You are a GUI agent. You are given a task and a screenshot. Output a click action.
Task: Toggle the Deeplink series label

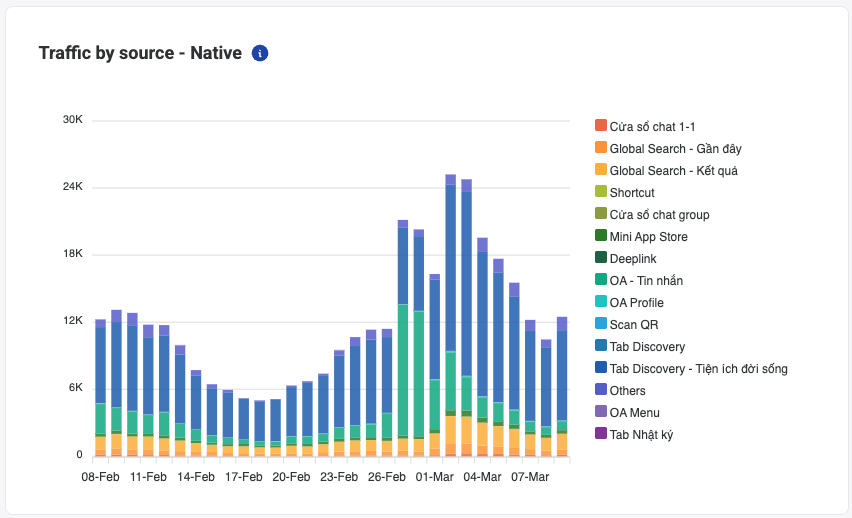tap(633, 259)
